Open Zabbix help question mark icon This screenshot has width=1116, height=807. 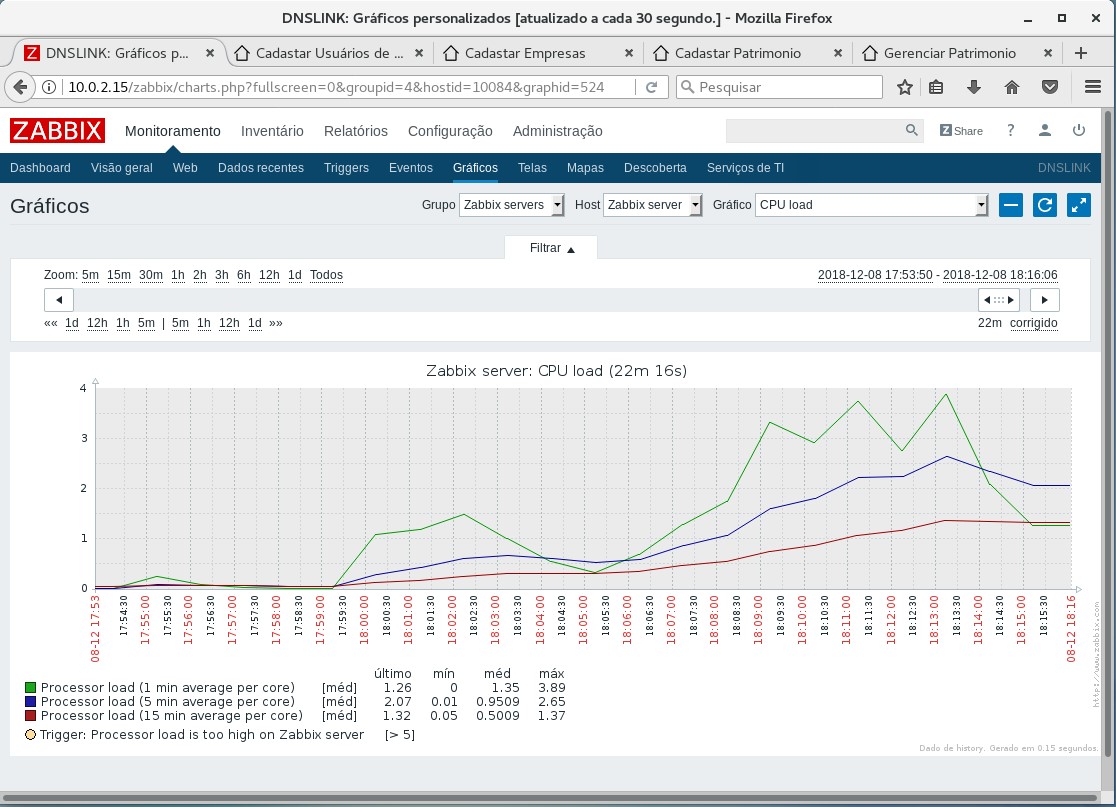[x=1011, y=130]
